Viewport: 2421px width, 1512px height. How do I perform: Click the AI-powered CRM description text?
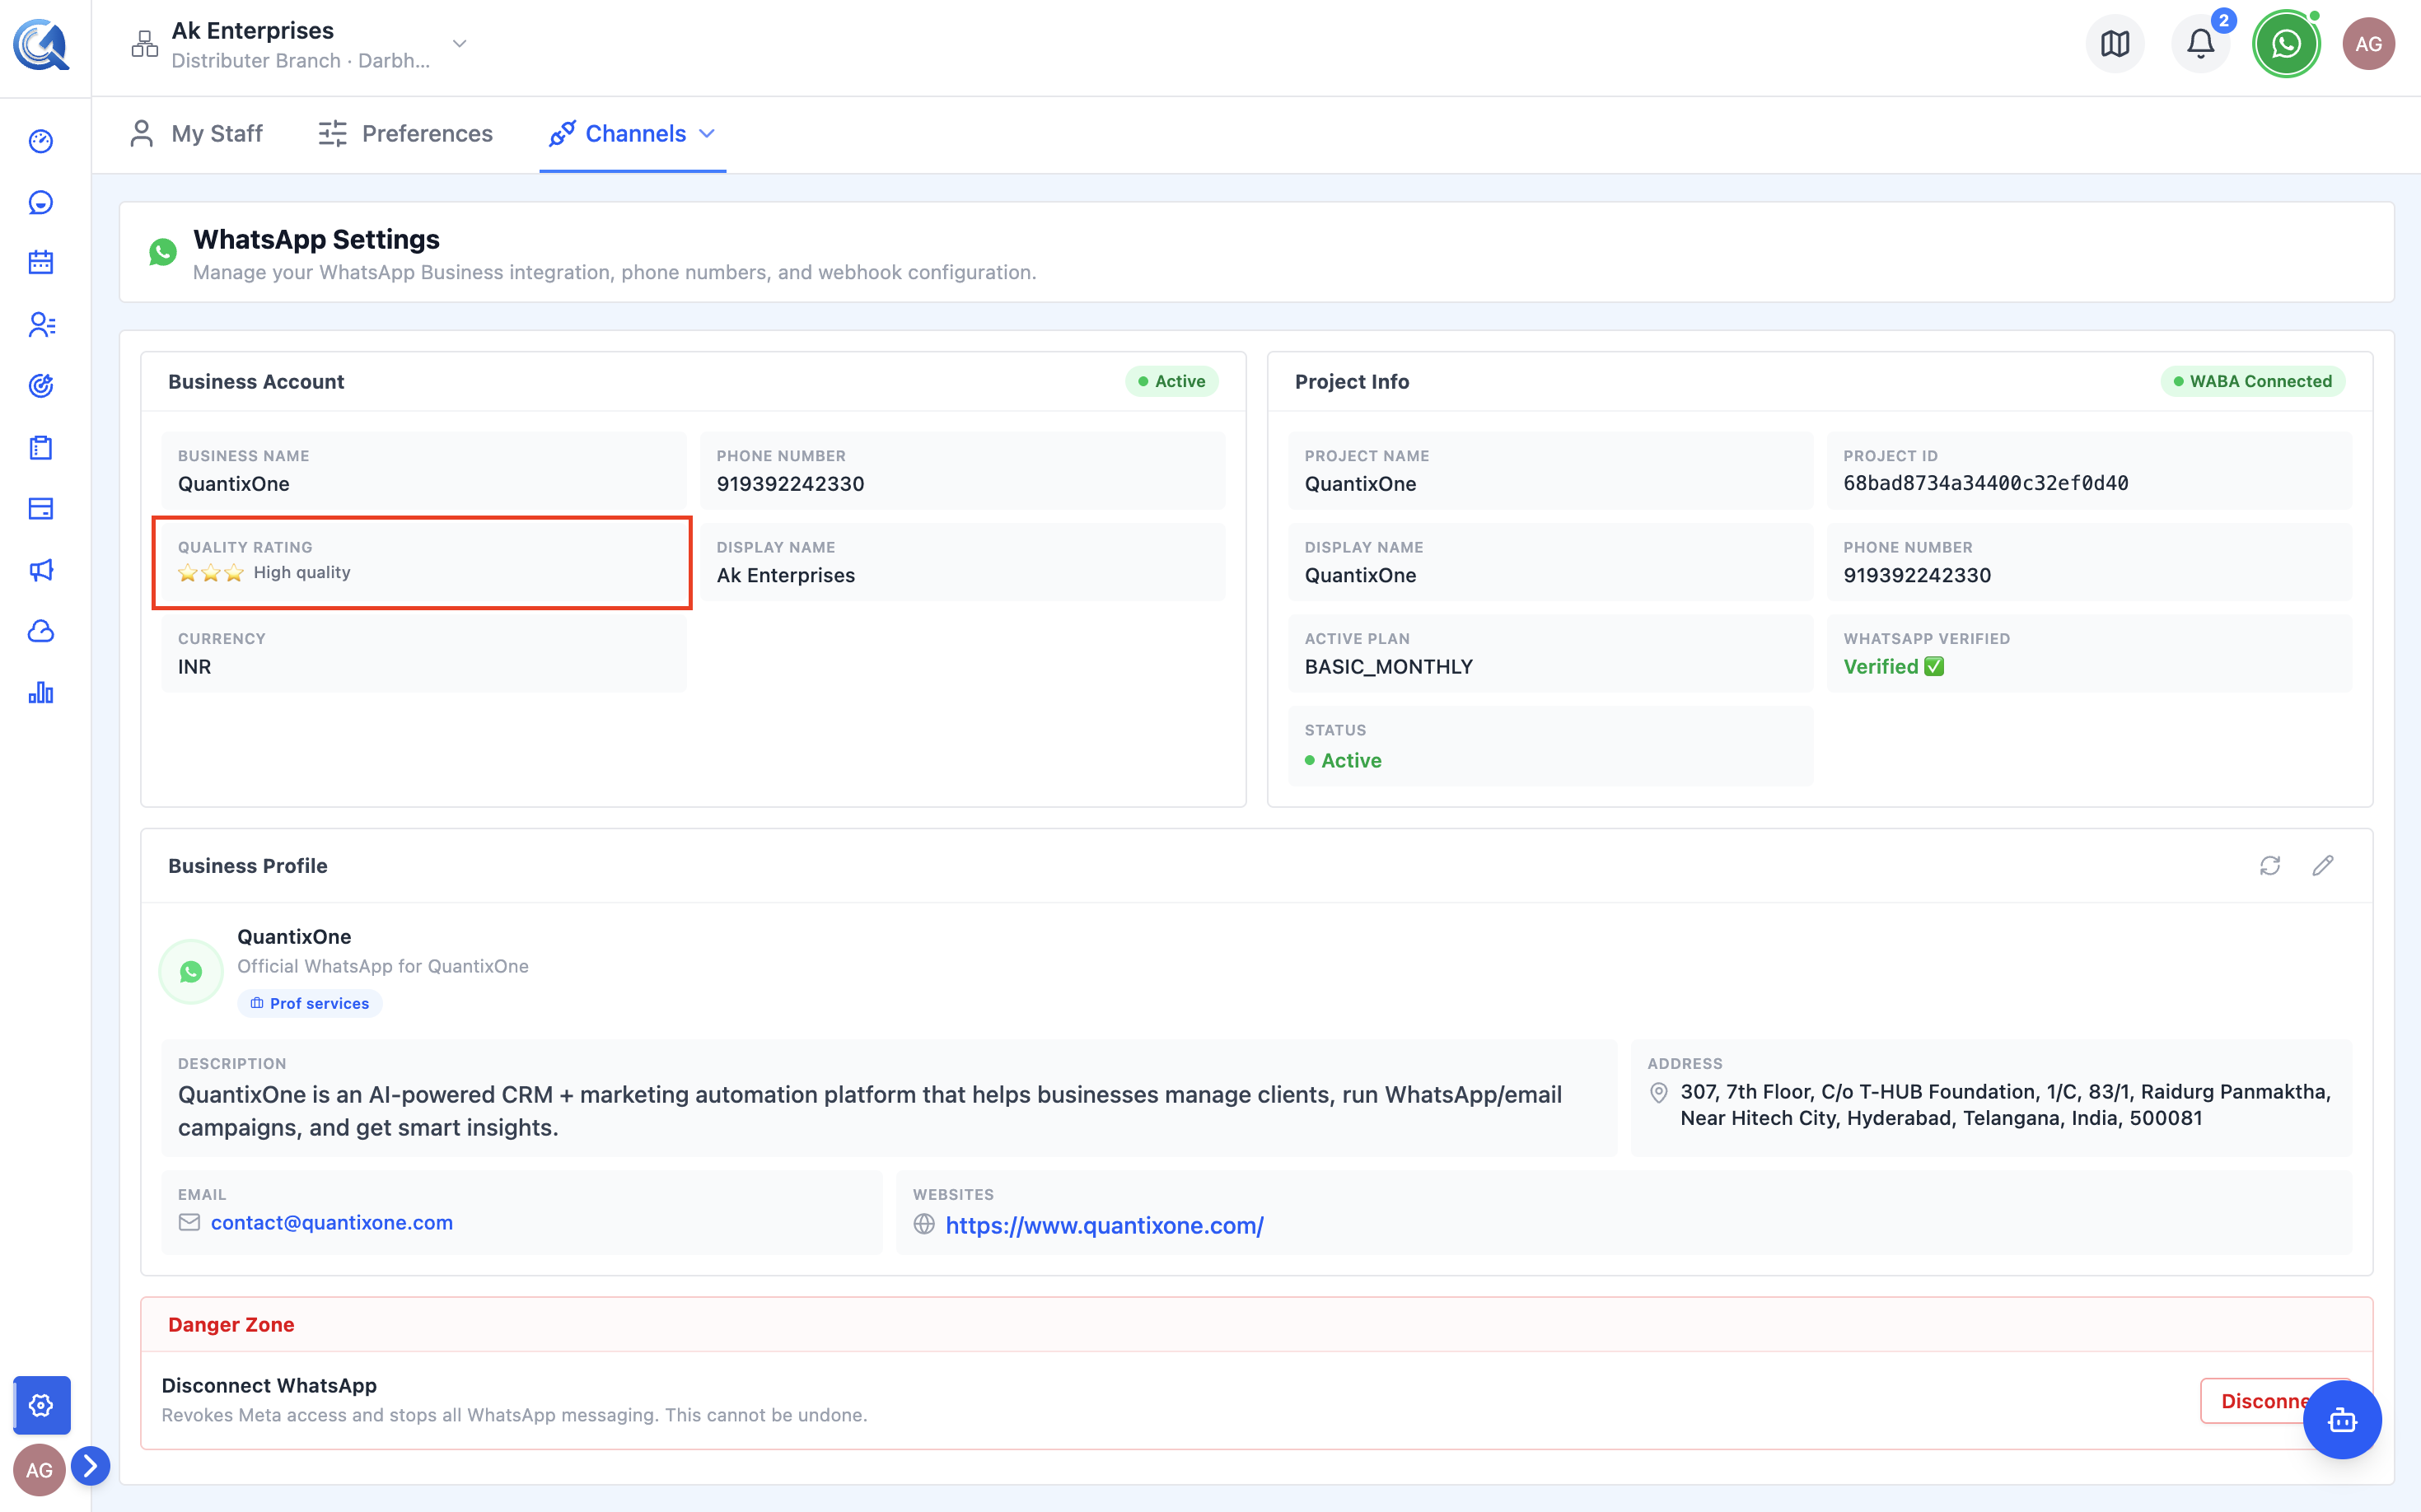(x=870, y=1111)
